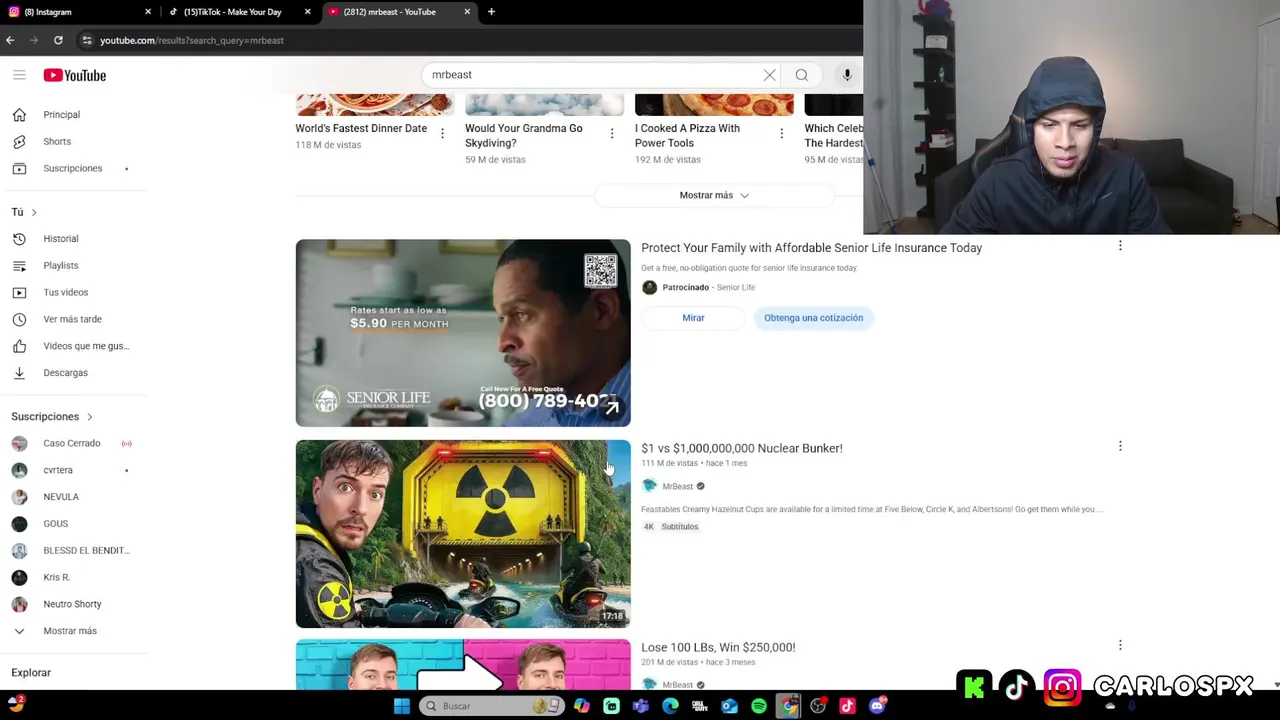1280x720 pixels.
Task: Open the NEVULA channel
Action: (x=60, y=497)
